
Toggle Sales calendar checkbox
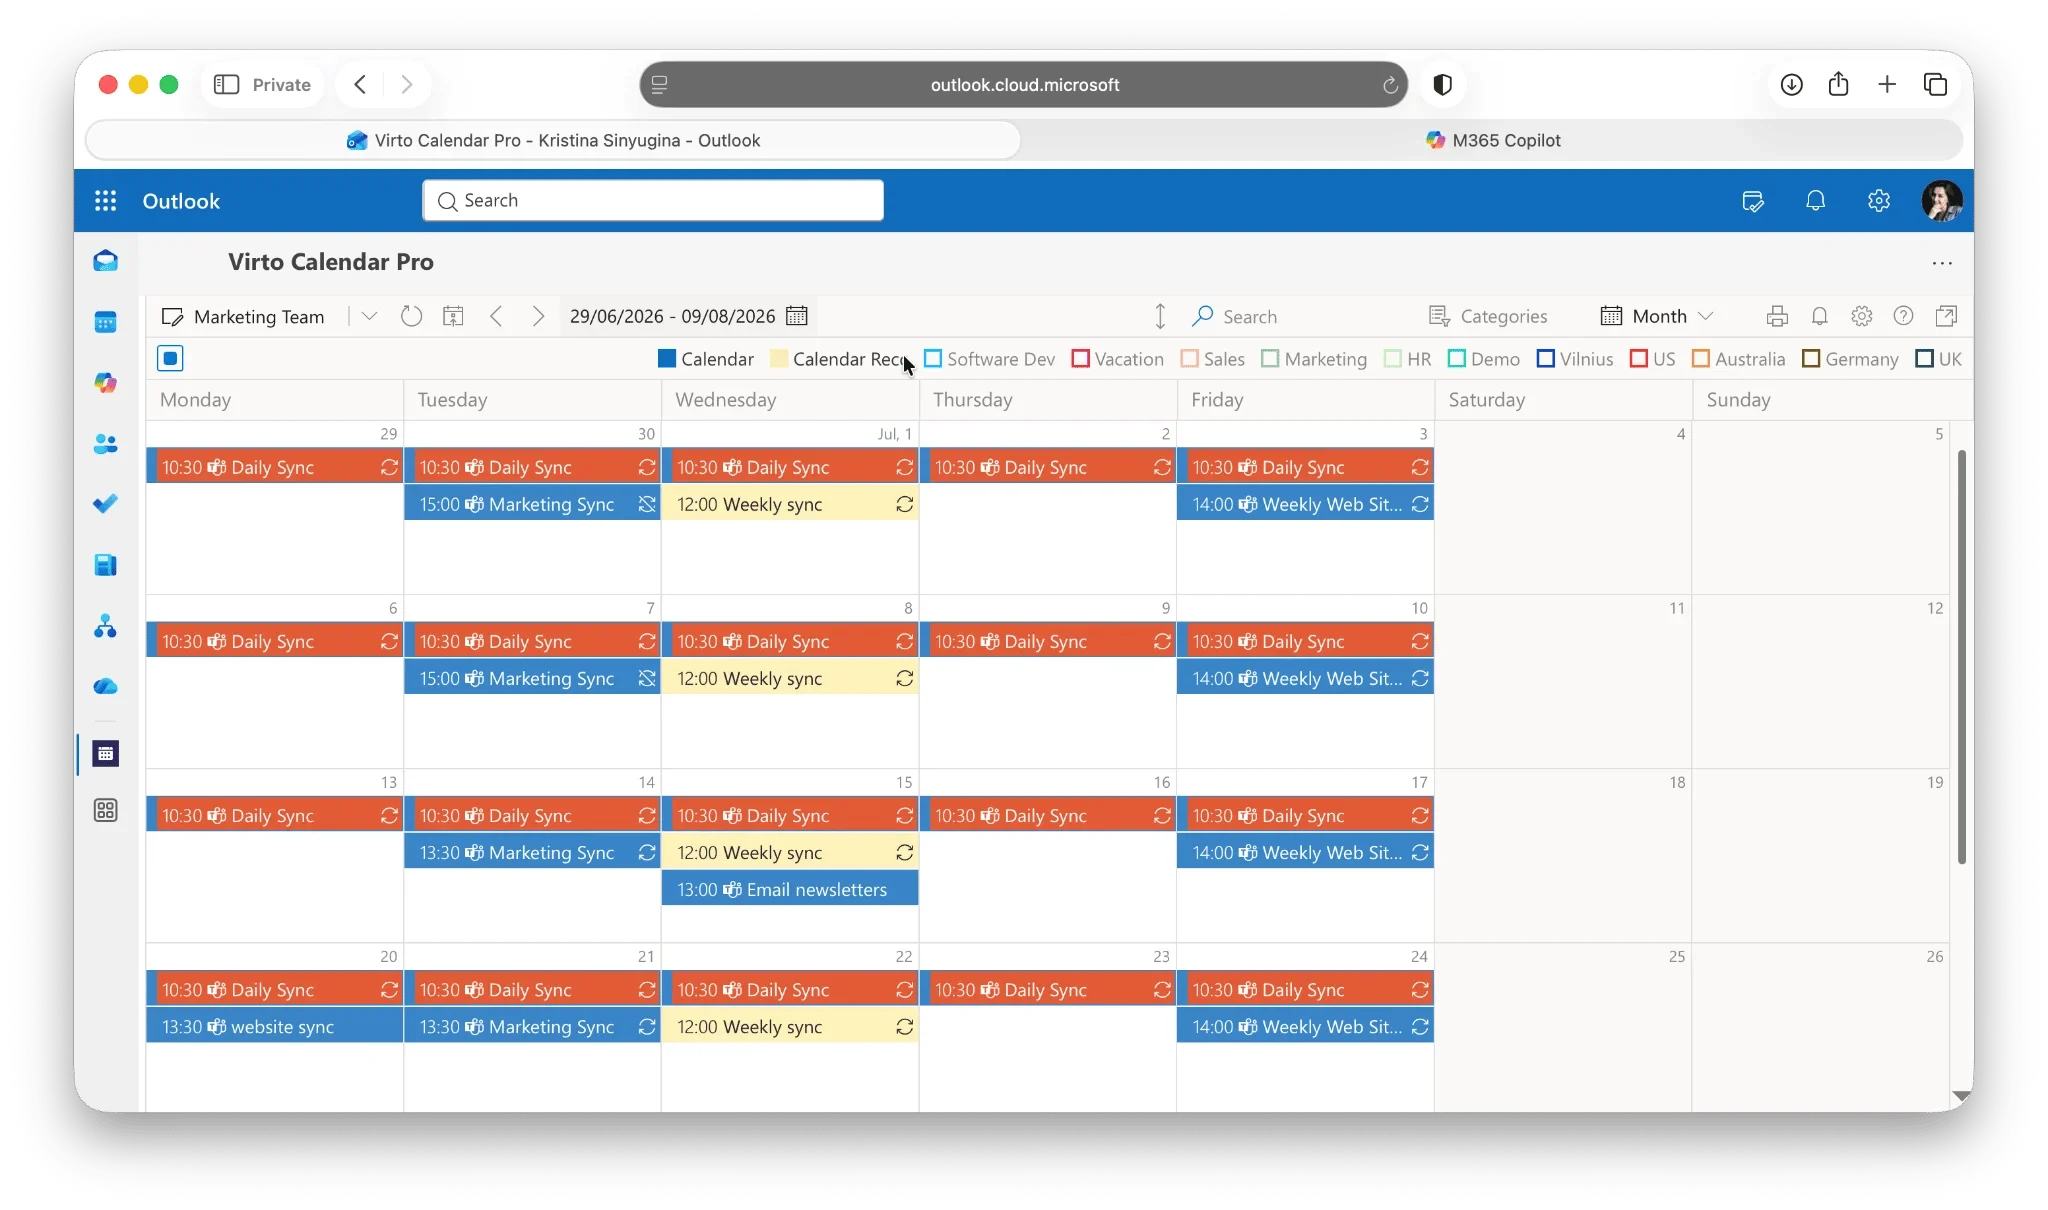[x=1189, y=358]
